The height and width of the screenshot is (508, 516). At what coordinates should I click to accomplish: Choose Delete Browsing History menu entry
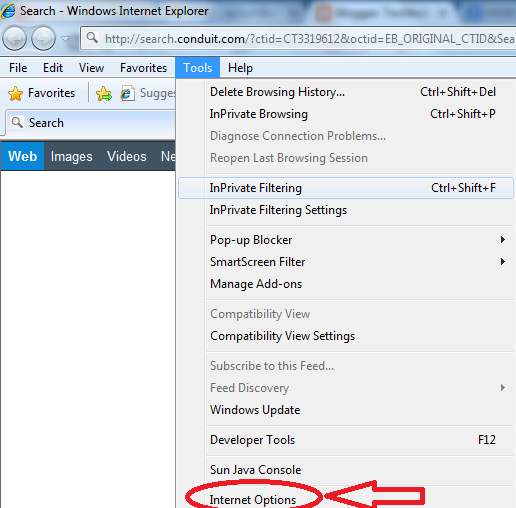click(346, 92)
